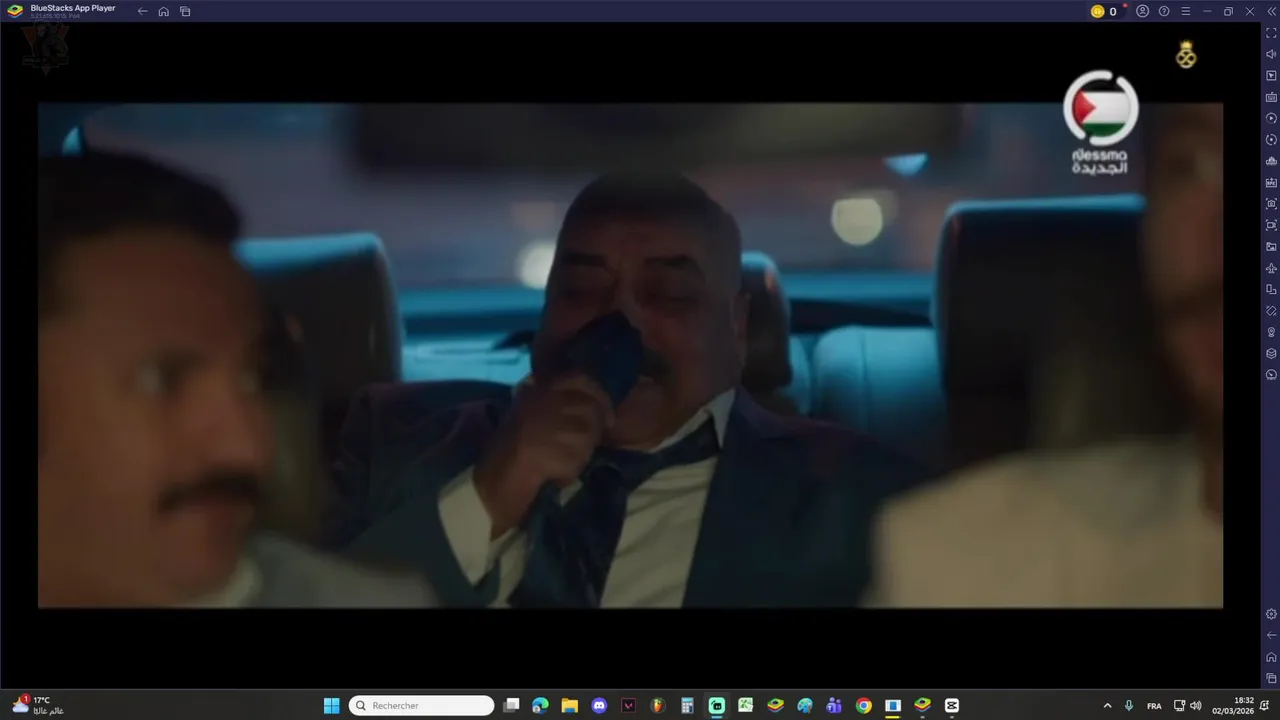Shake the device with the sidebar icon
1280x720 pixels.
click(x=1271, y=311)
